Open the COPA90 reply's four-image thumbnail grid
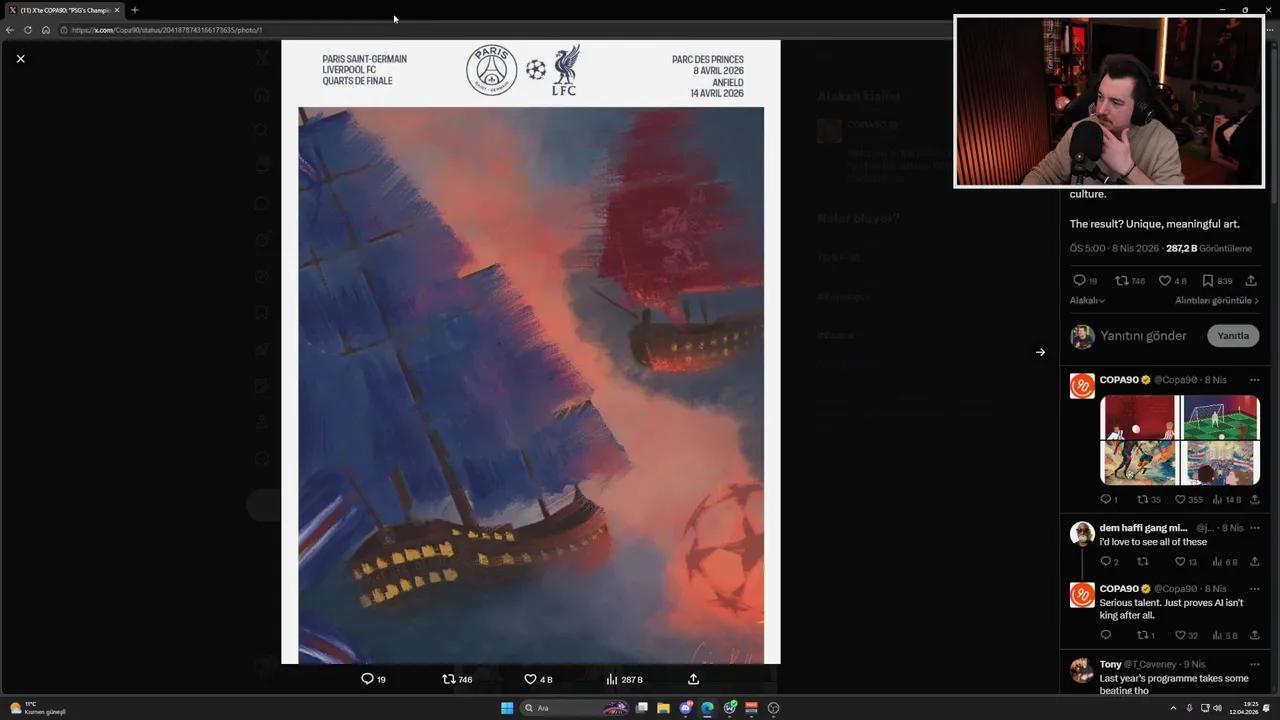Image resolution: width=1280 pixels, height=720 pixels. [1180, 440]
